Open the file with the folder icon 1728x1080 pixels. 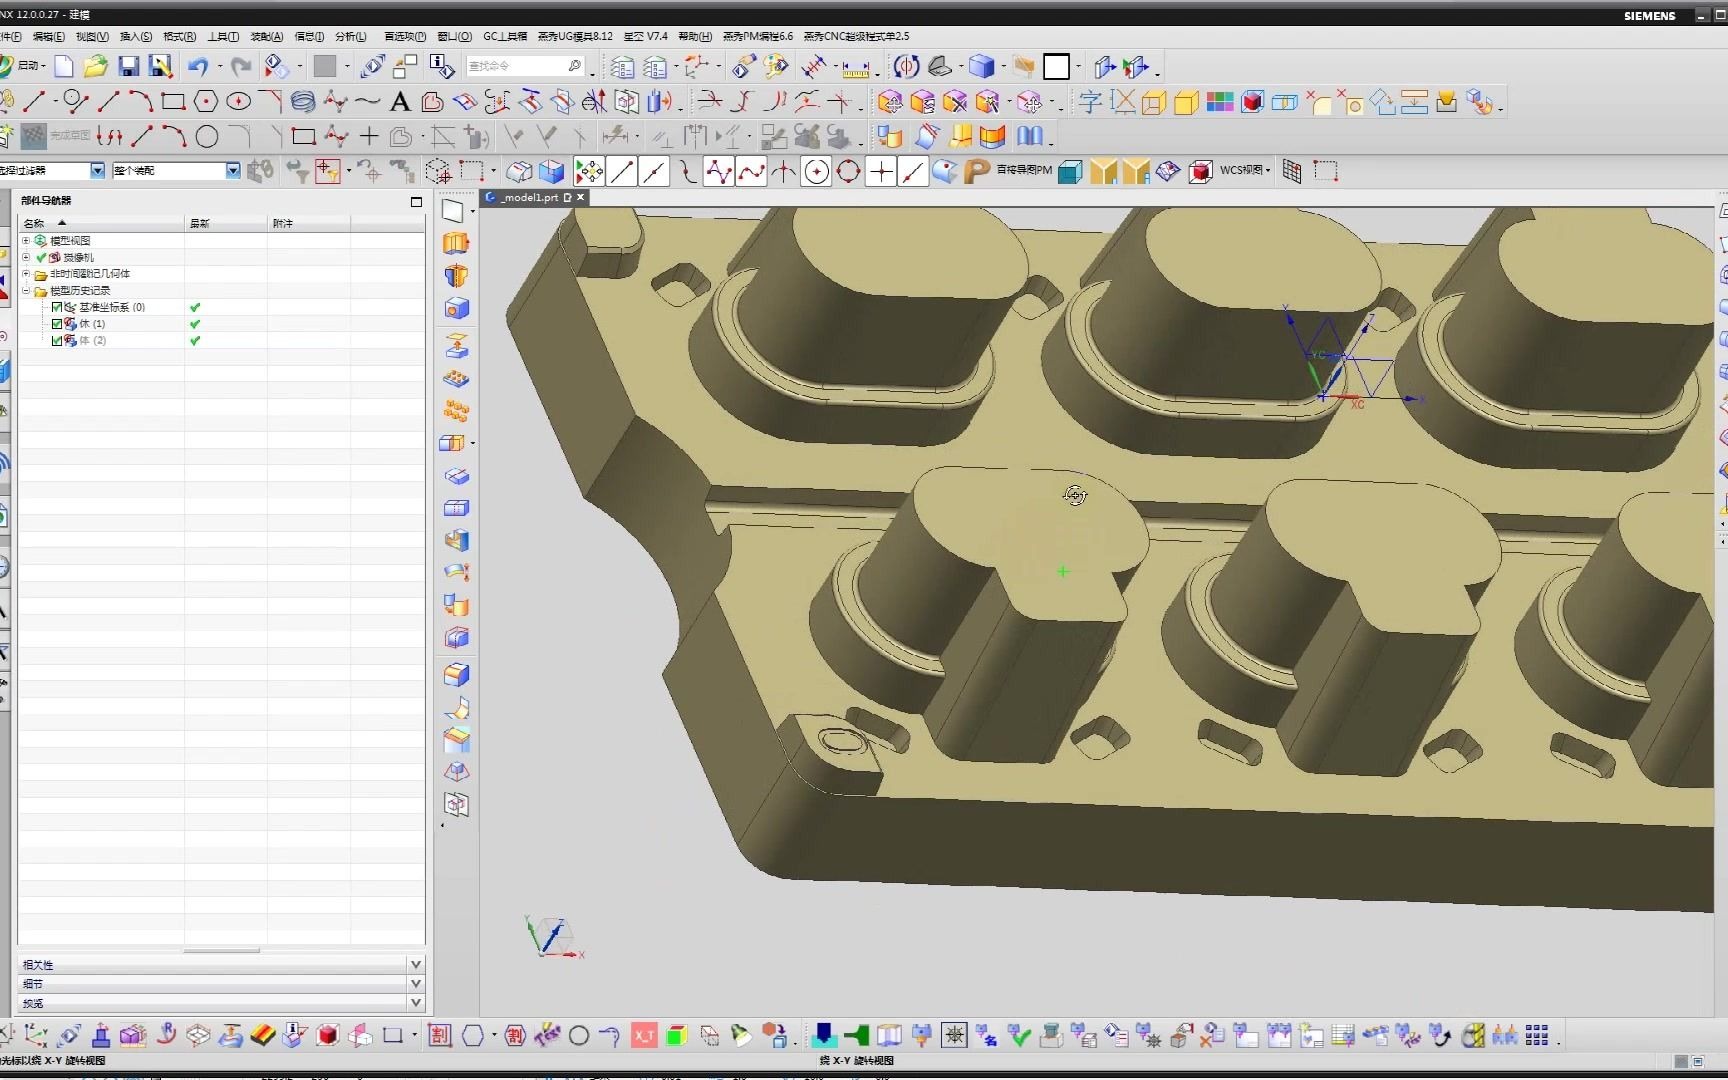click(x=95, y=67)
